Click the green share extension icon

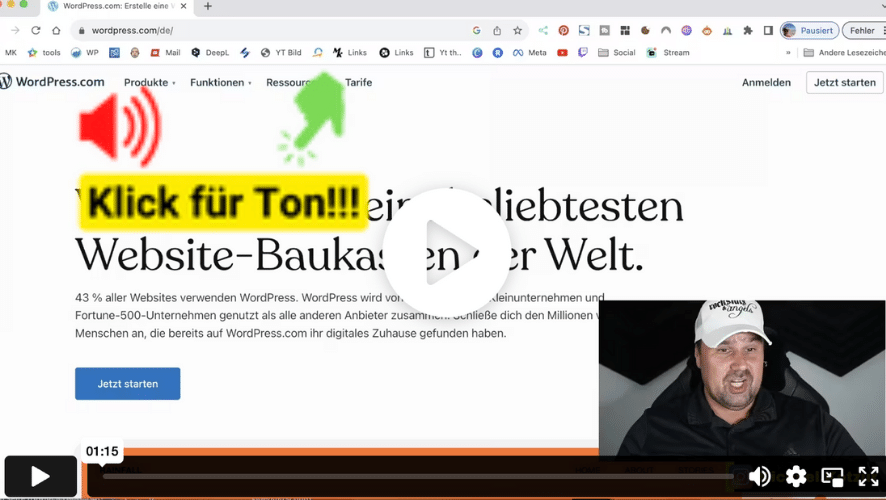(543, 31)
